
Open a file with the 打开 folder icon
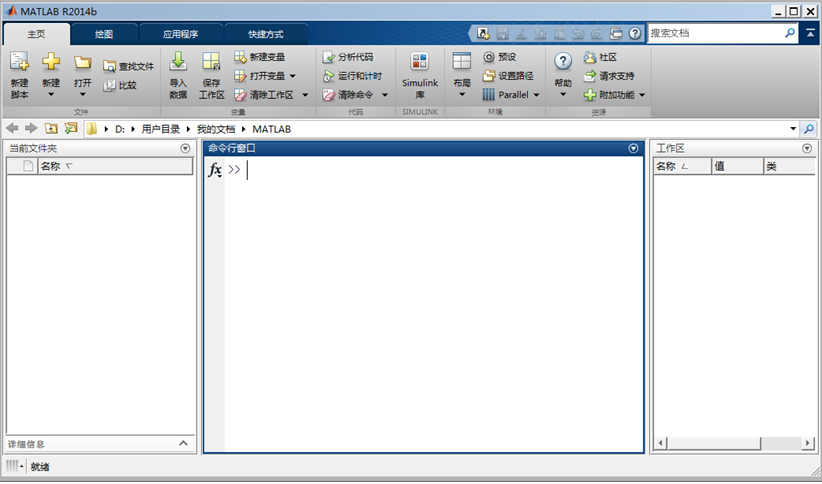[x=82, y=62]
